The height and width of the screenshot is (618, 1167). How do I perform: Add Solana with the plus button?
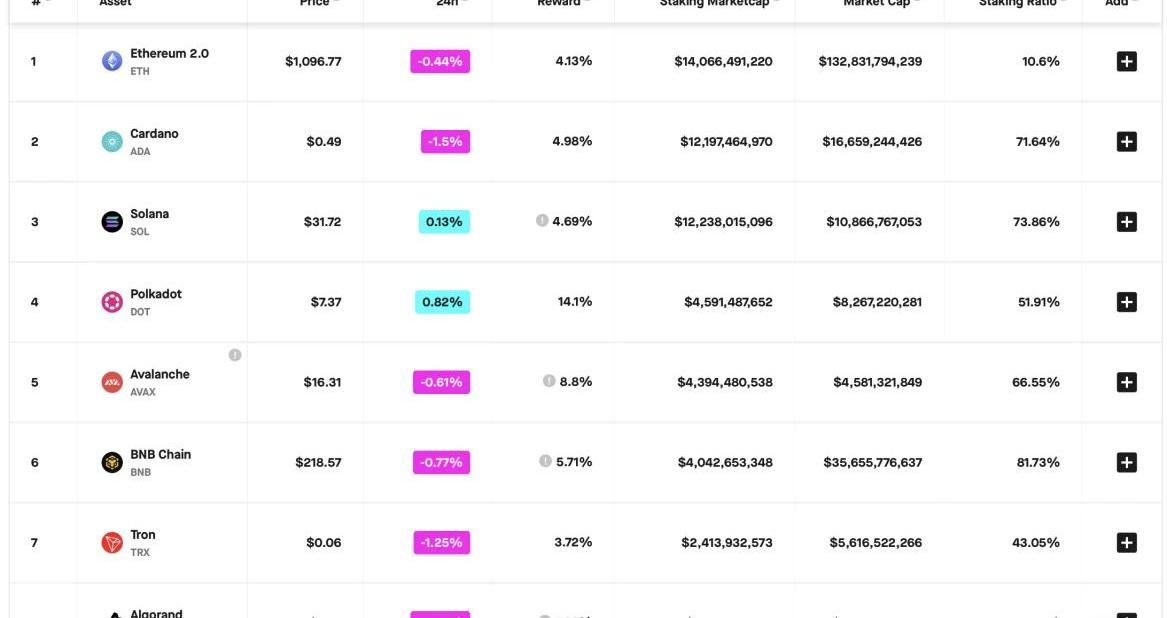coord(1126,222)
